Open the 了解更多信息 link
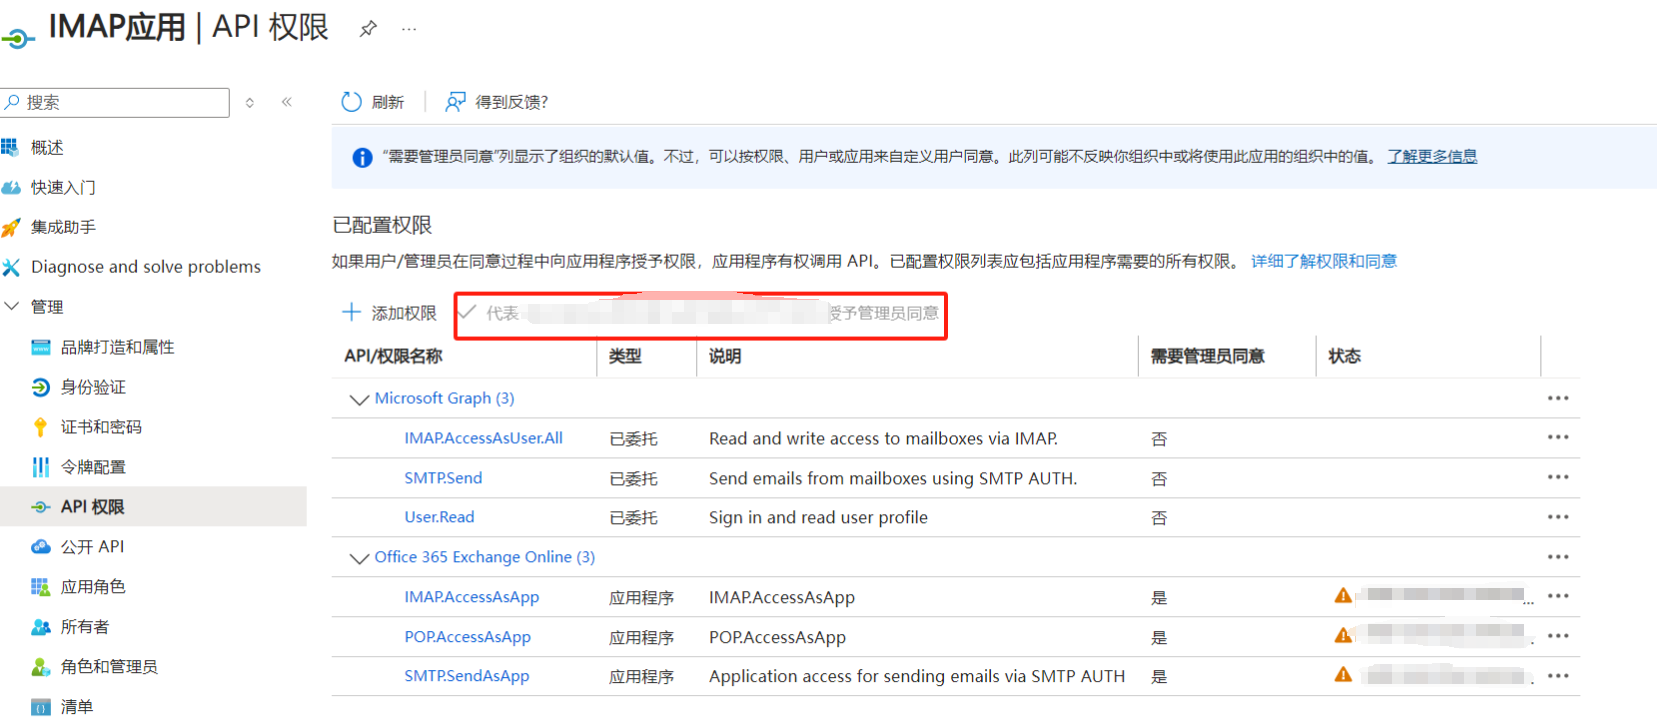 point(1431,156)
